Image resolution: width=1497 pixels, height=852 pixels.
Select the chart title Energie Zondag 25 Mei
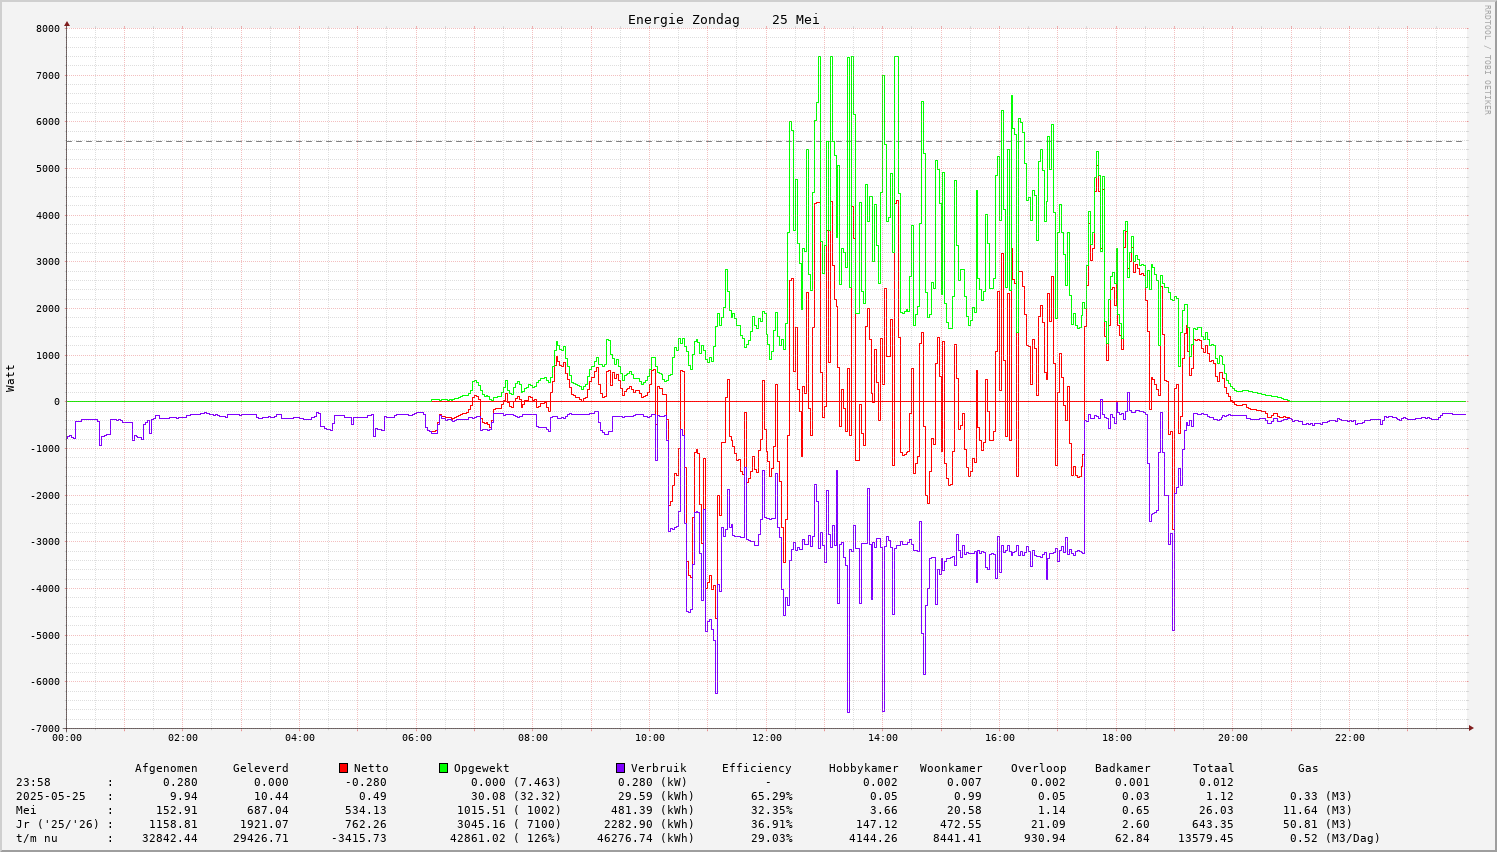723,20
